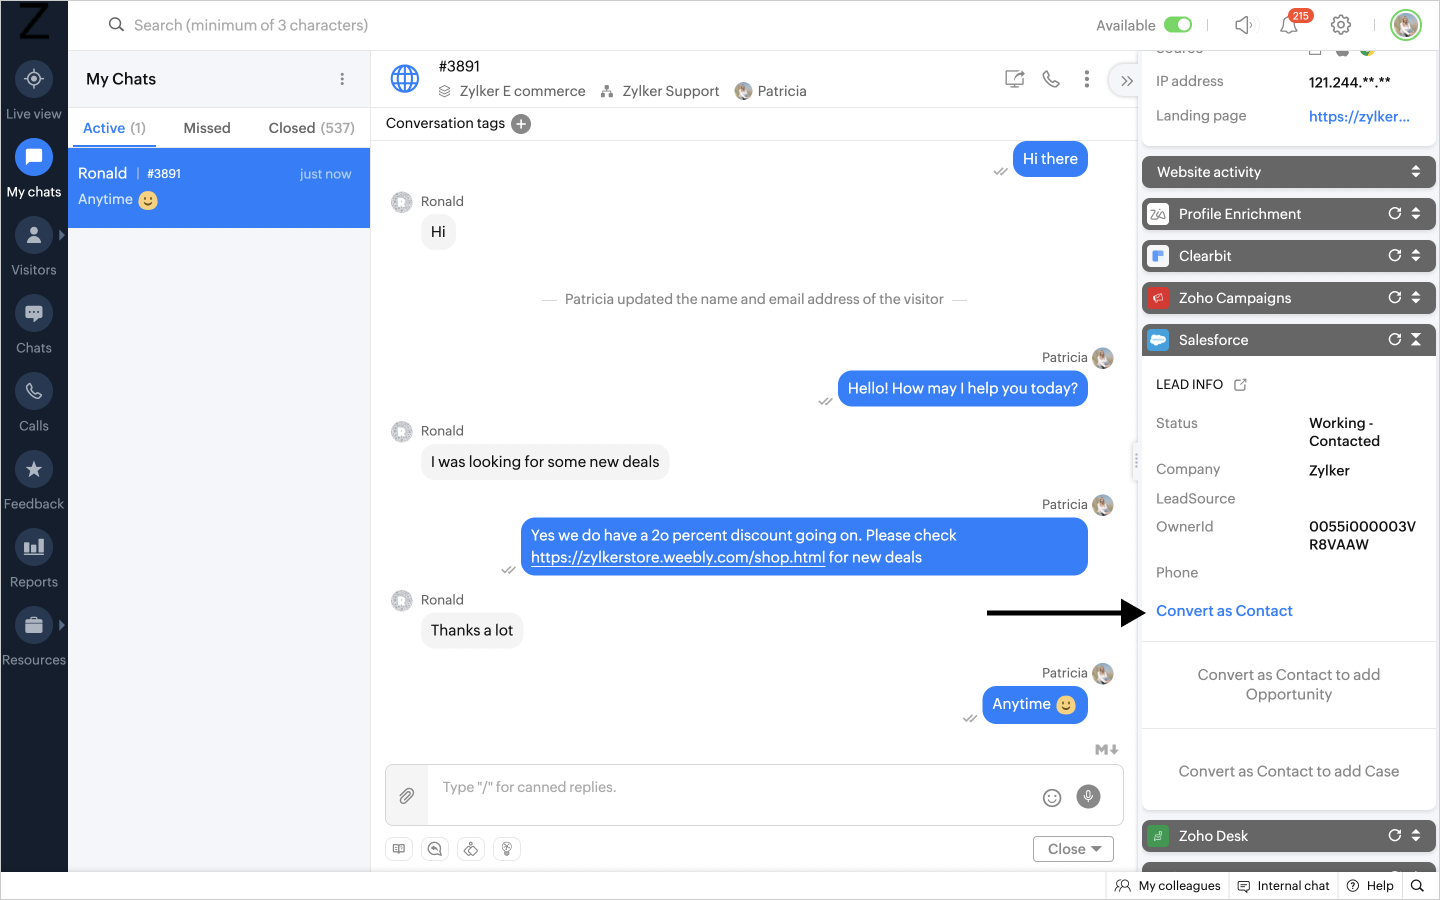Open notifications bell with 215 badge
1440x900 pixels.
tap(1289, 25)
